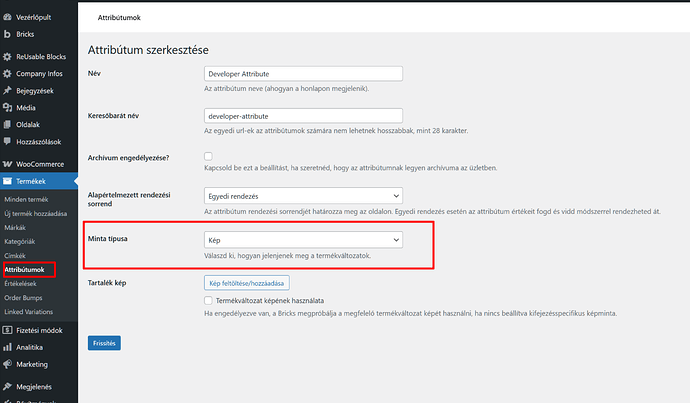Open ReUsable Blocks gear icon
Viewport: 690px width, 403px height.
pyautogui.click(x=7, y=57)
